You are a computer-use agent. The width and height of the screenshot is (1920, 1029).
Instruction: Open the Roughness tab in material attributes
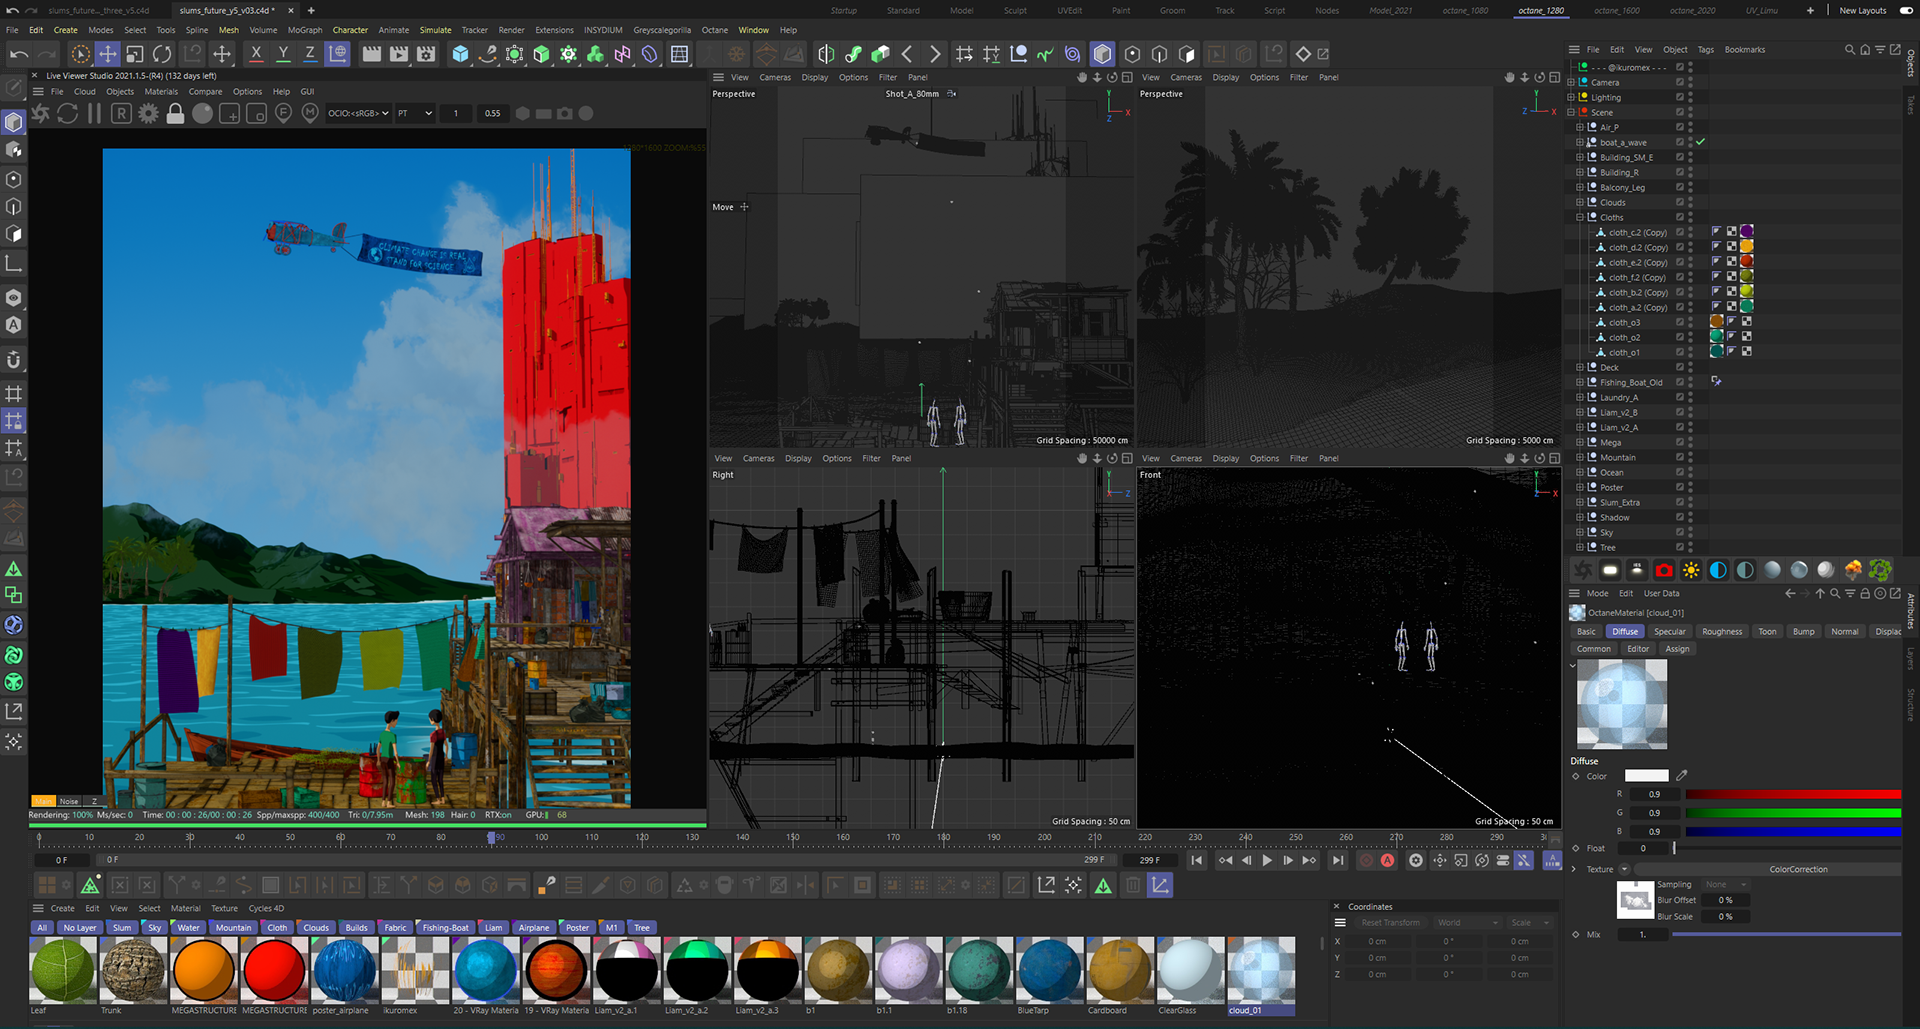[1722, 631]
